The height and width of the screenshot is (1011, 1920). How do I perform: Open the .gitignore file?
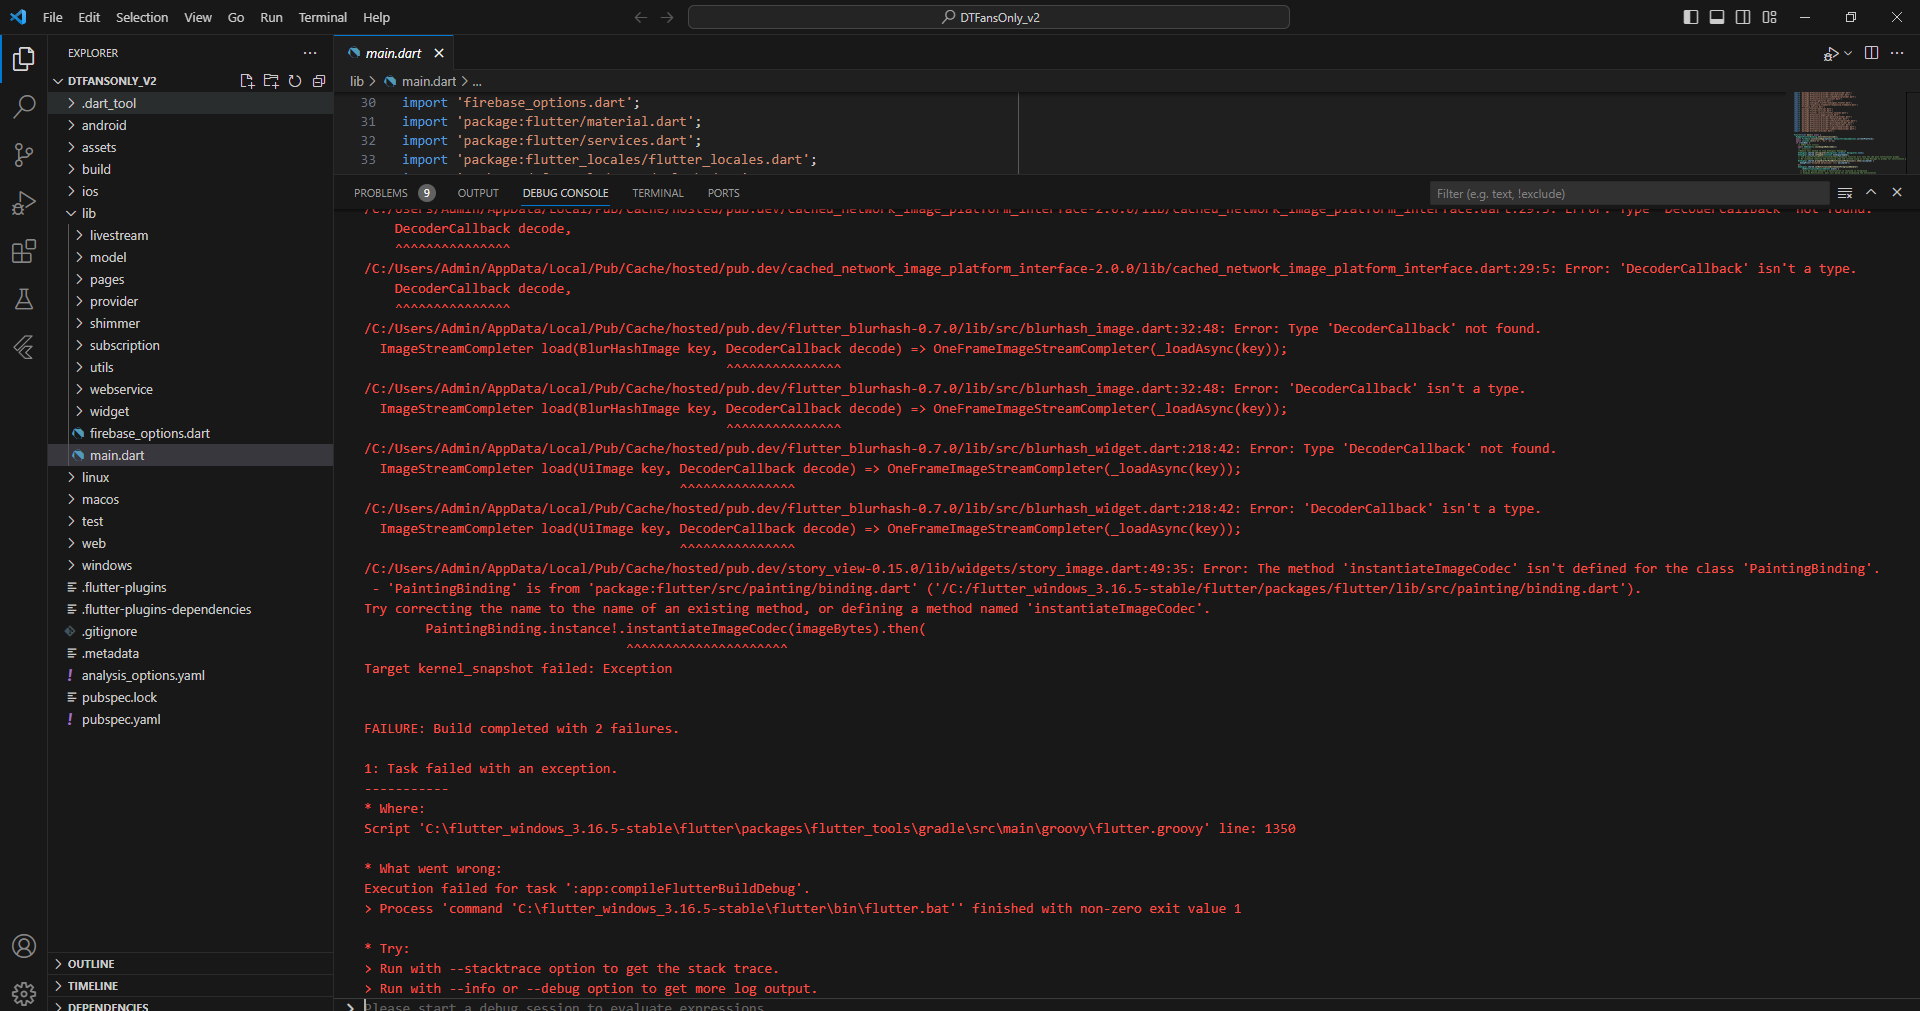(x=190, y=631)
